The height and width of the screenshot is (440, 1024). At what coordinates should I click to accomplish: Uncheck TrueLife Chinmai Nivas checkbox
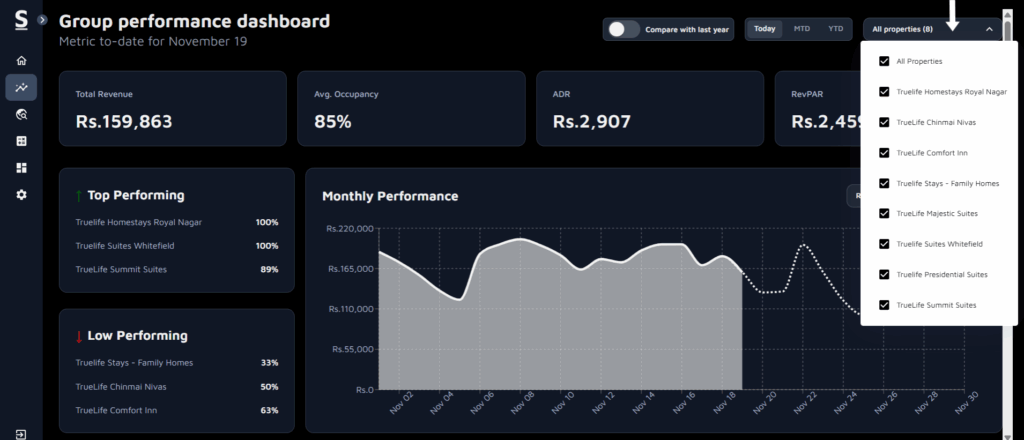click(x=884, y=122)
